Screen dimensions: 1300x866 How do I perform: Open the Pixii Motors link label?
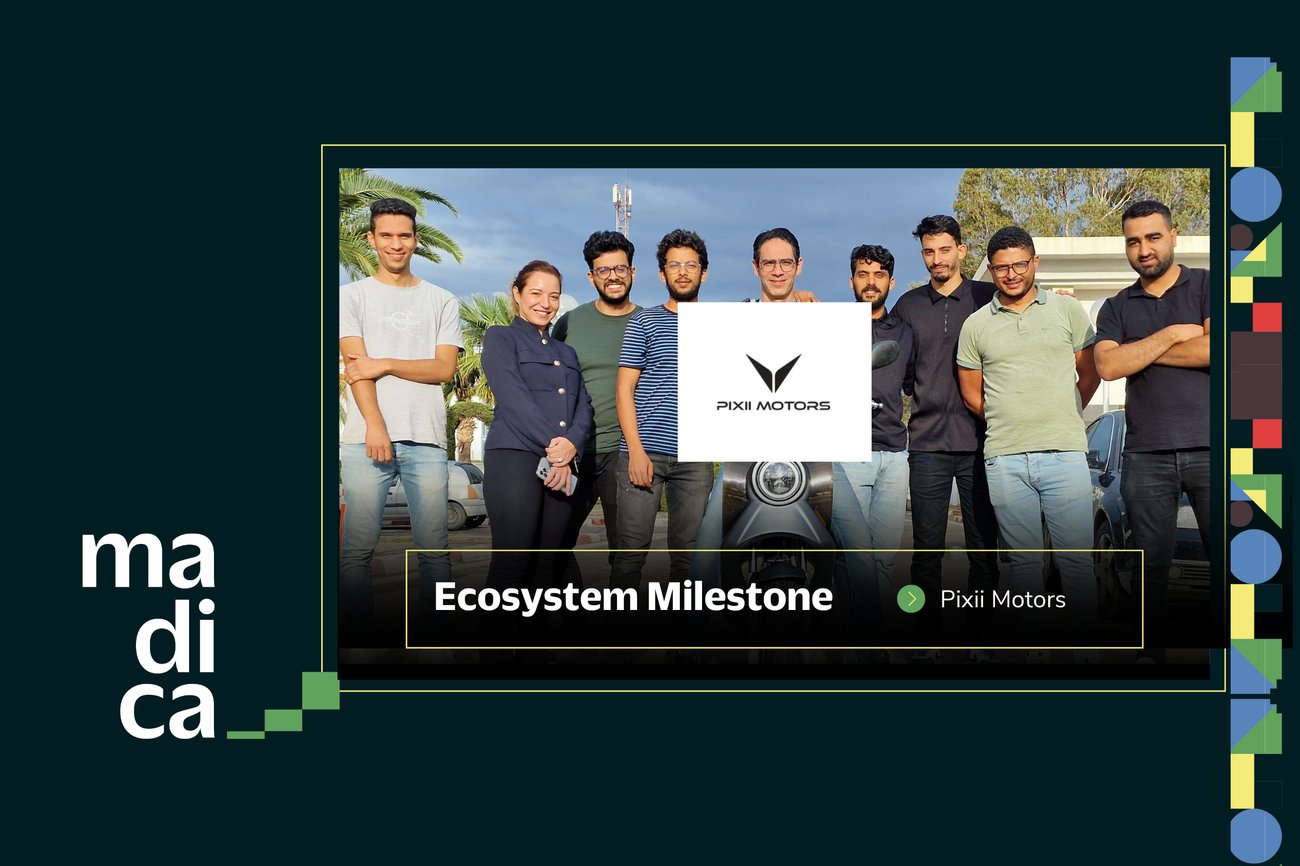[x=1002, y=600]
